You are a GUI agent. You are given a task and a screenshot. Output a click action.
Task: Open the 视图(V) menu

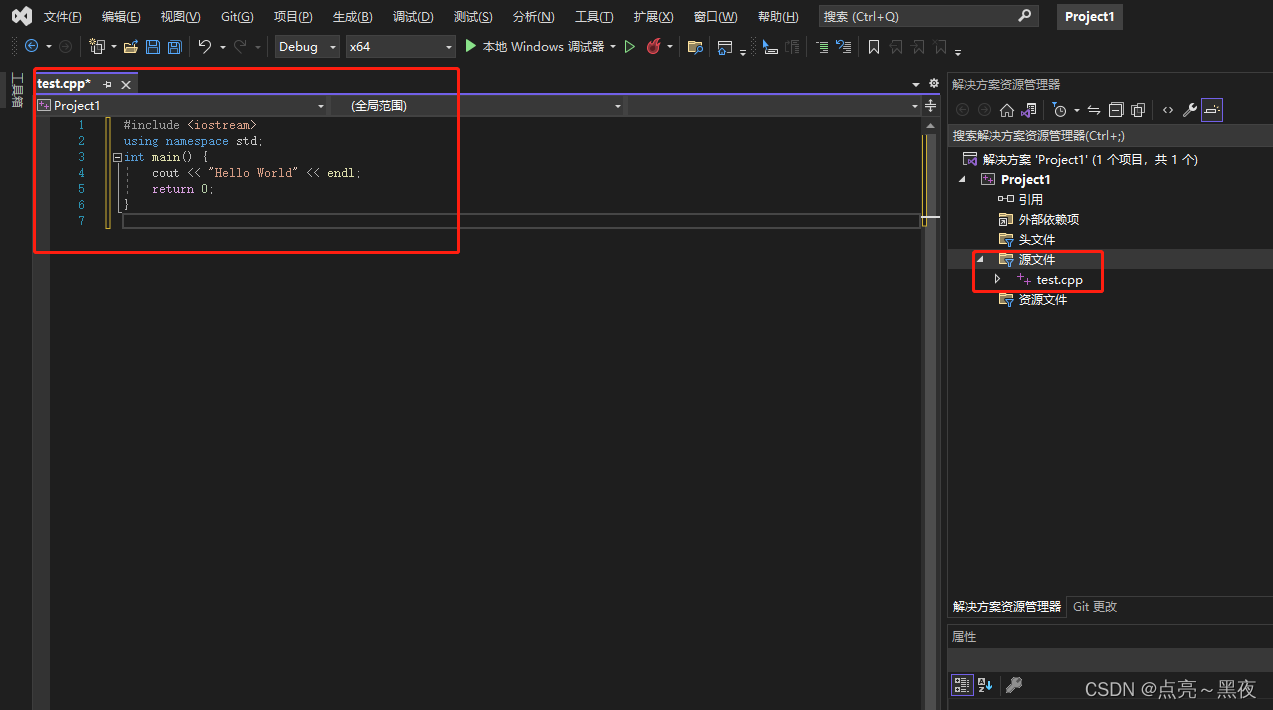[180, 17]
